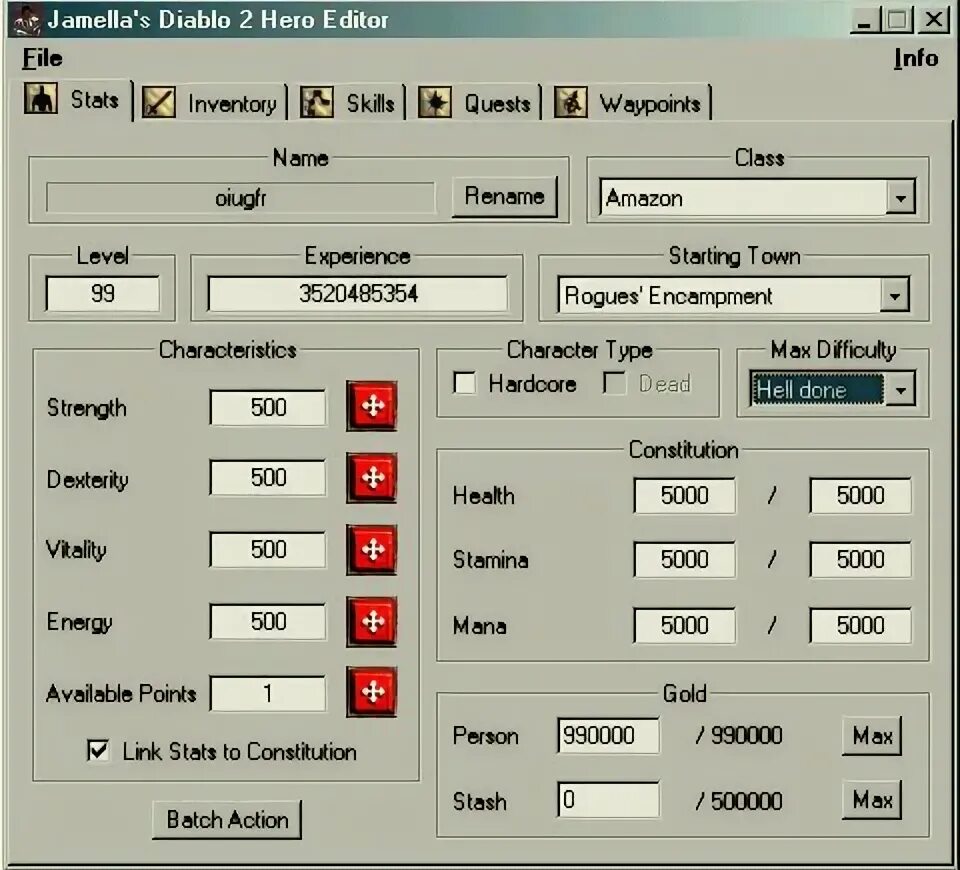Viewport: 960px width, 870px height.
Task: Click the current Health value field
Action: (684, 495)
